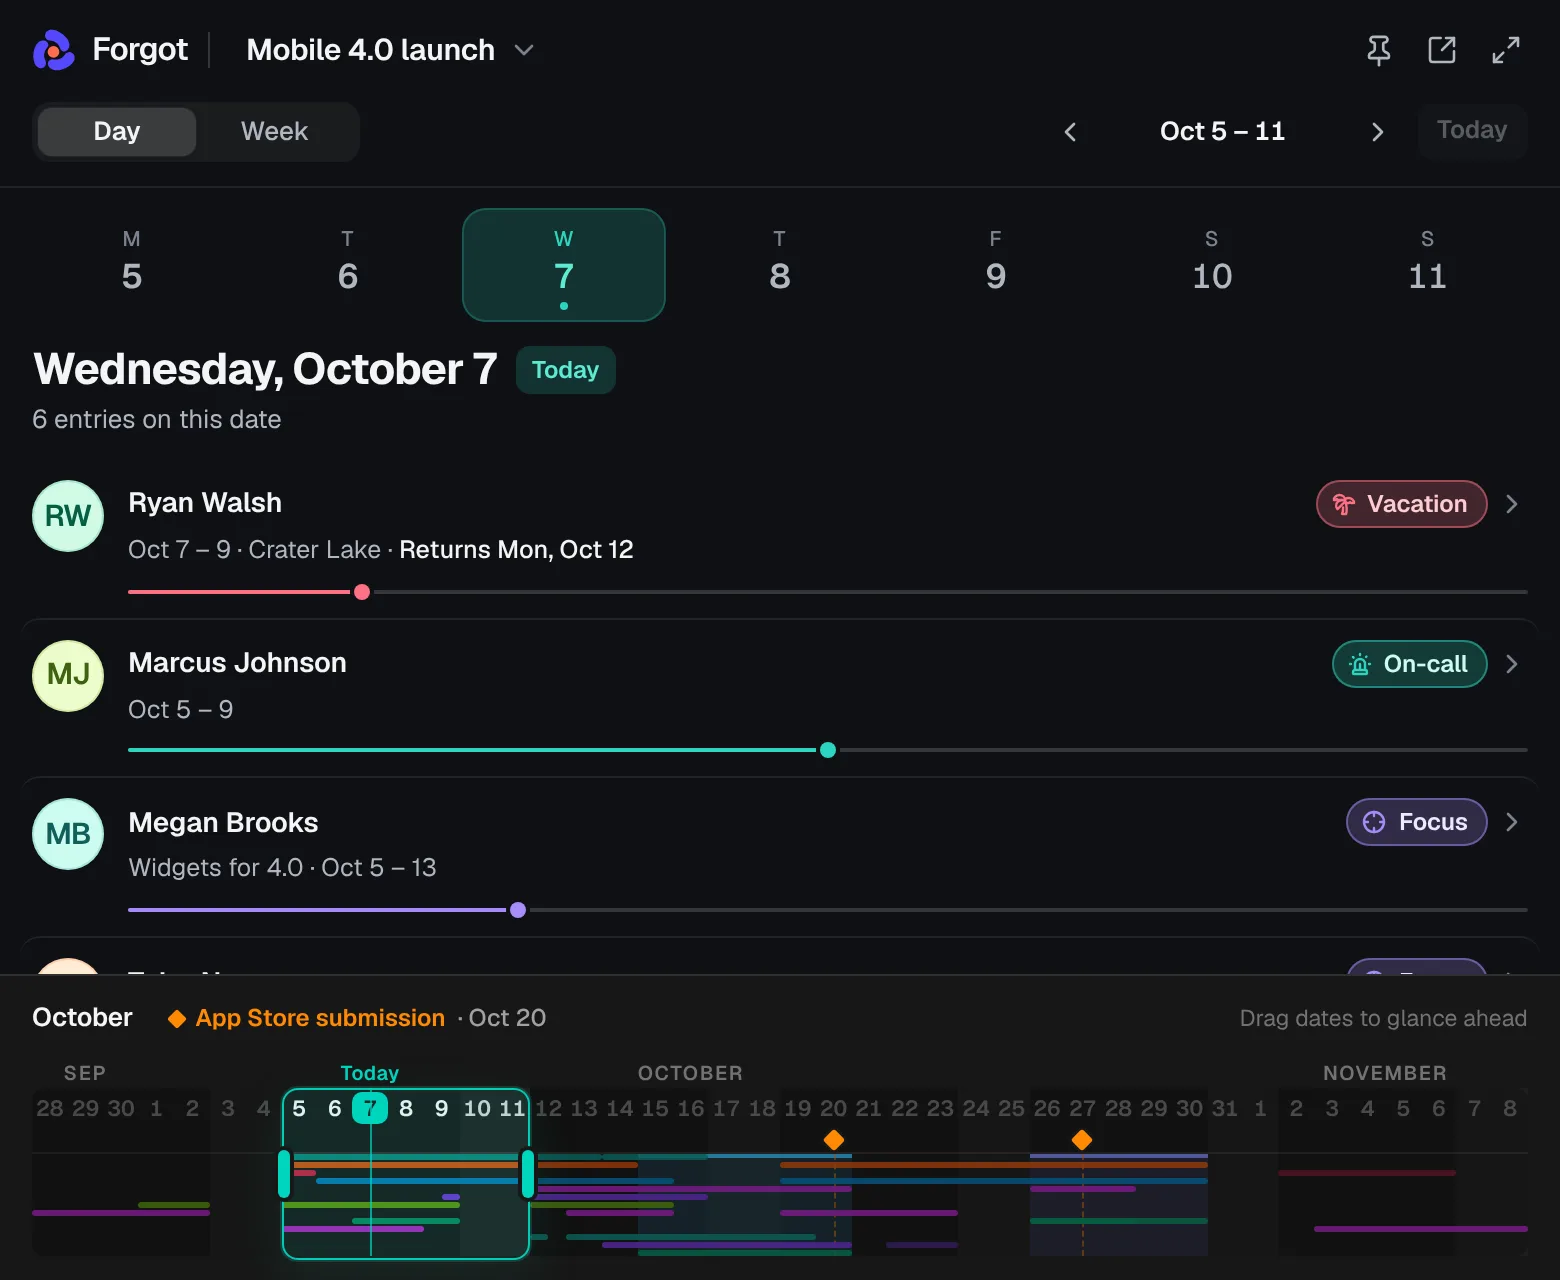The image size is (1560, 1280).
Task: Click the Vacation badge for Ryan Walsh
Action: 1402,504
